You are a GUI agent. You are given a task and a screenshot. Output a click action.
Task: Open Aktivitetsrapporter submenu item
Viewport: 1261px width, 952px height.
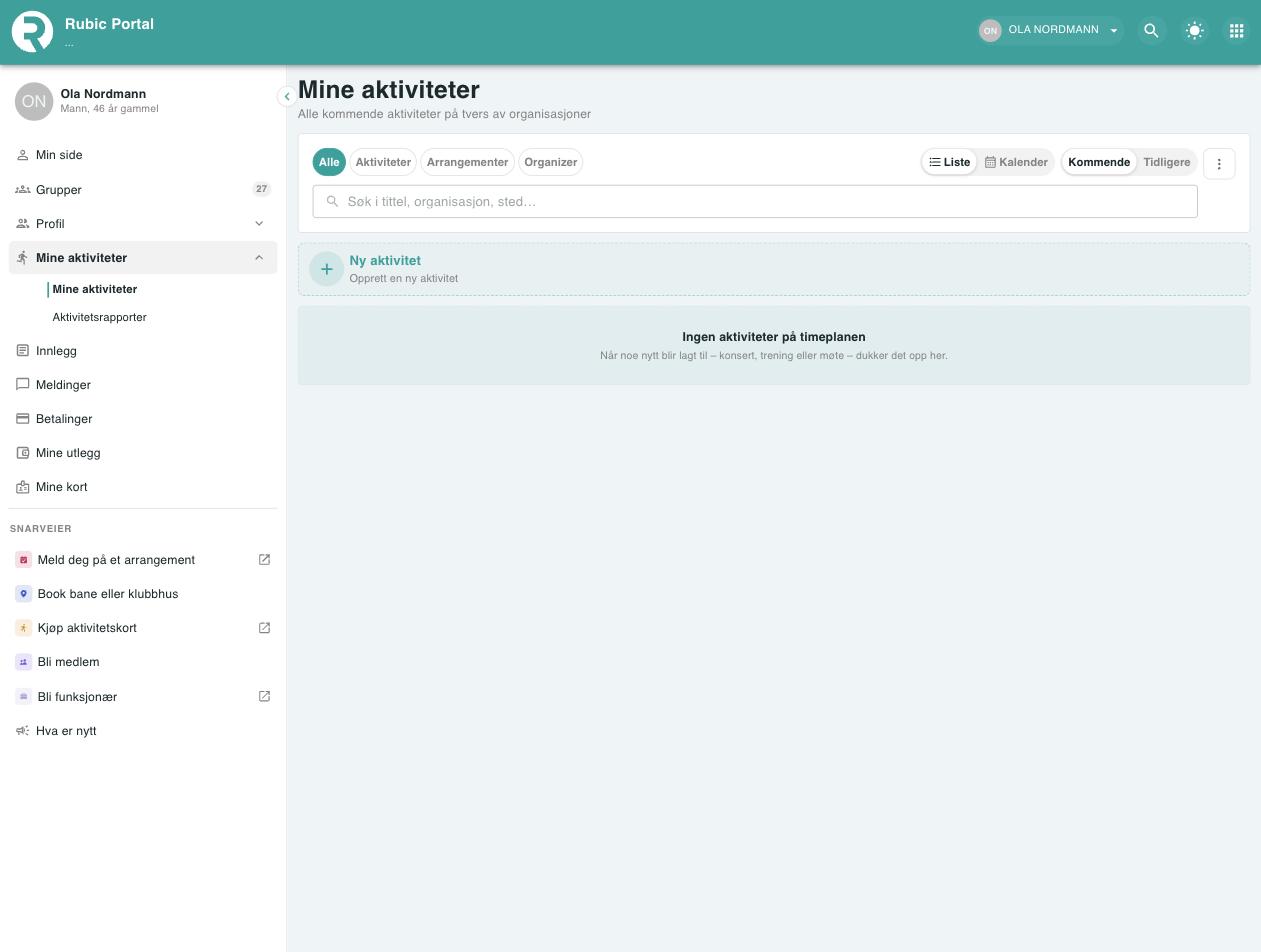click(99, 317)
